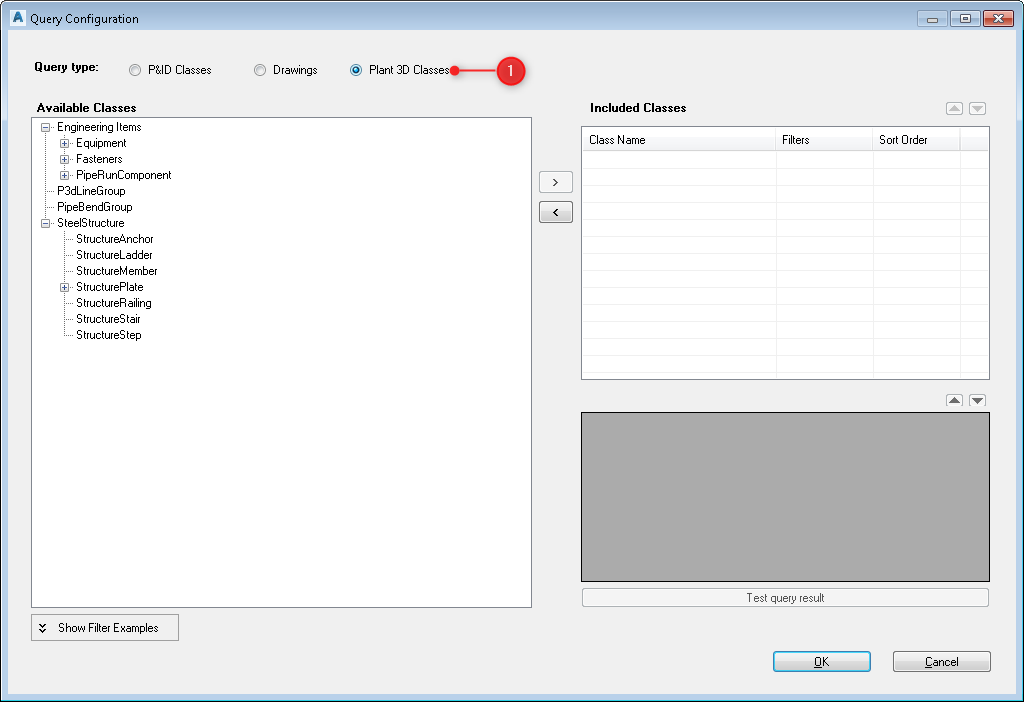Click the down arrow below the Included Classes grid
Viewport: 1024px width, 702px height.
click(x=977, y=400)
